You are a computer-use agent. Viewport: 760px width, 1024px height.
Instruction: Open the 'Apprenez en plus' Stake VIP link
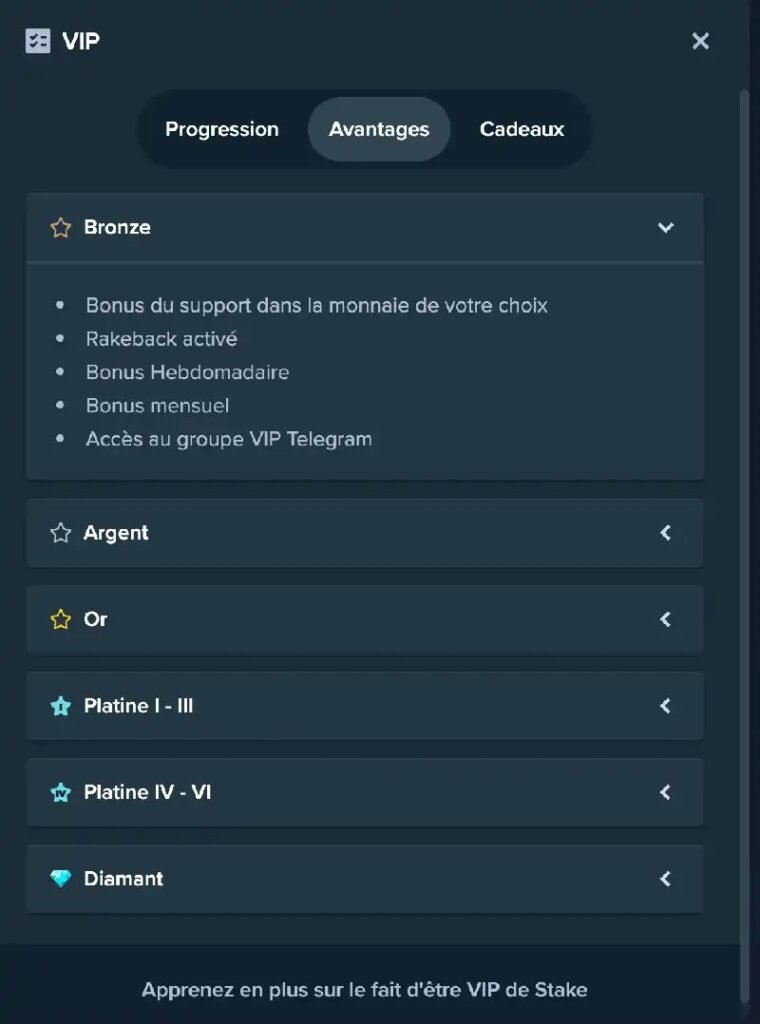tap(364, 990)
